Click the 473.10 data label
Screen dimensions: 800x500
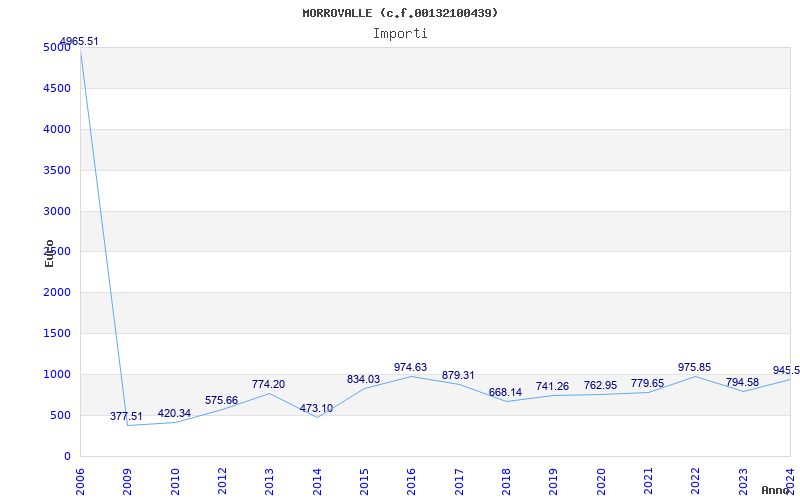point(316,408)
